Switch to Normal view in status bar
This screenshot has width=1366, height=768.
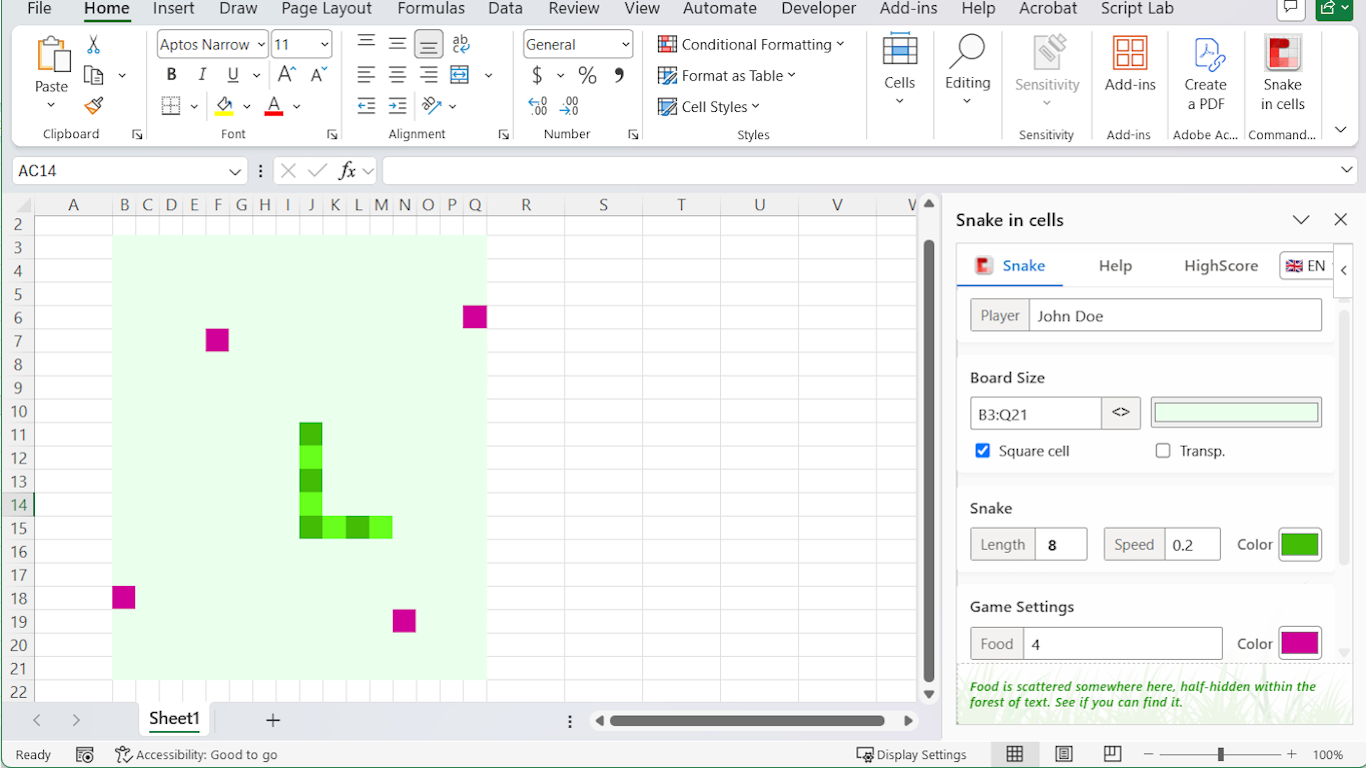(1015, 754)
